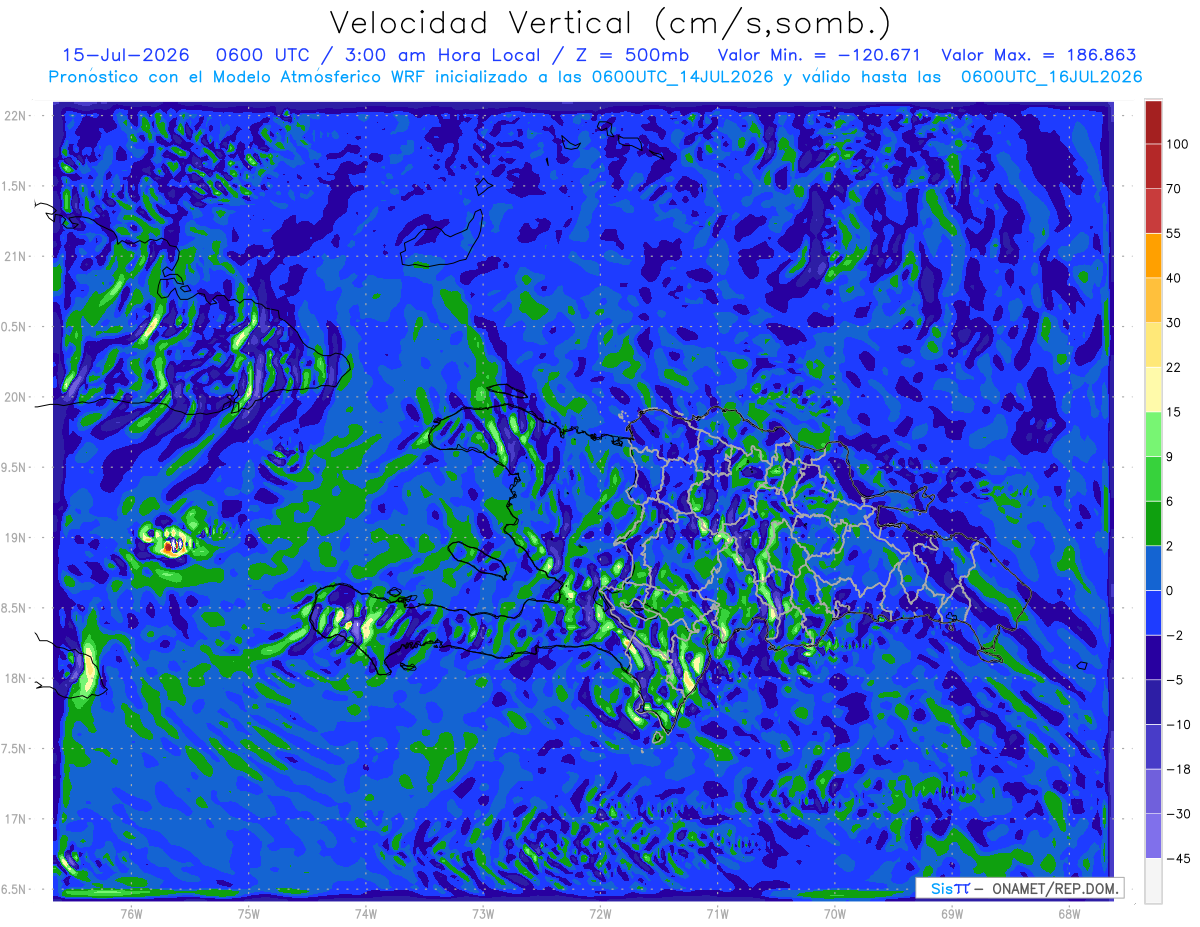Select the colorbar band between 30 and 40

click(1153, 299)
